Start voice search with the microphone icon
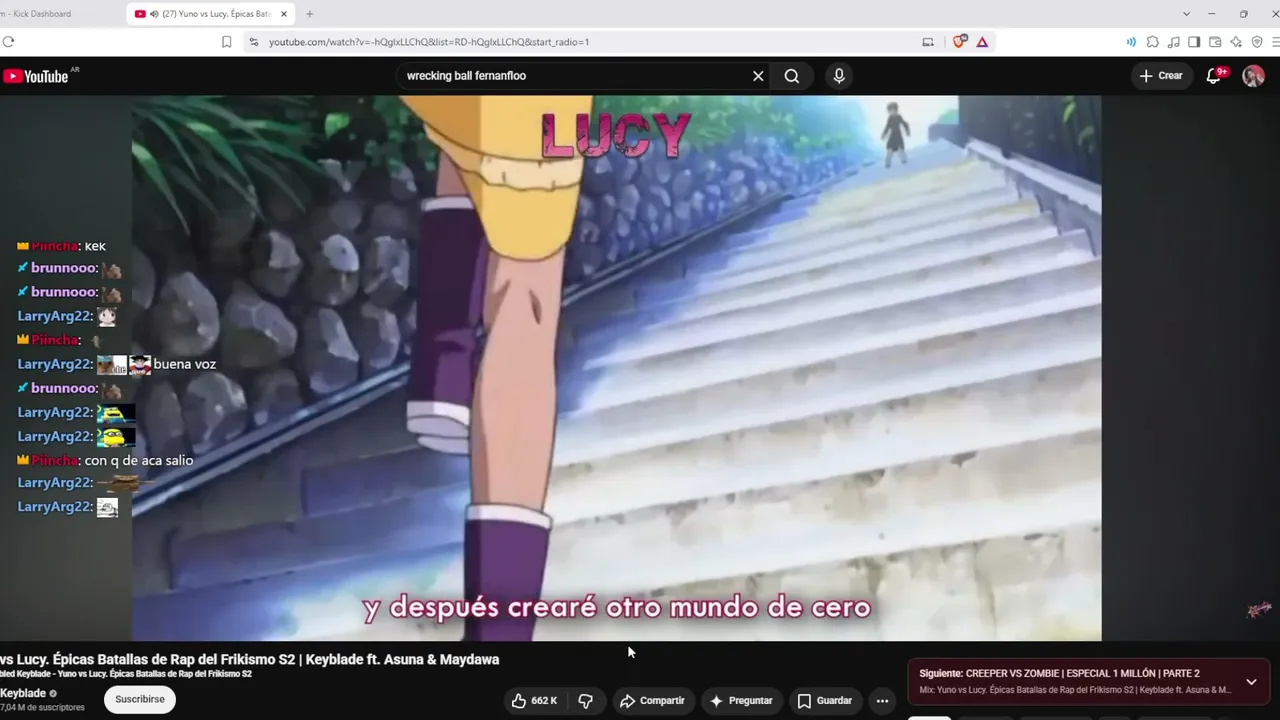Viewport: 1280px width, 720px height. point(839,76)
